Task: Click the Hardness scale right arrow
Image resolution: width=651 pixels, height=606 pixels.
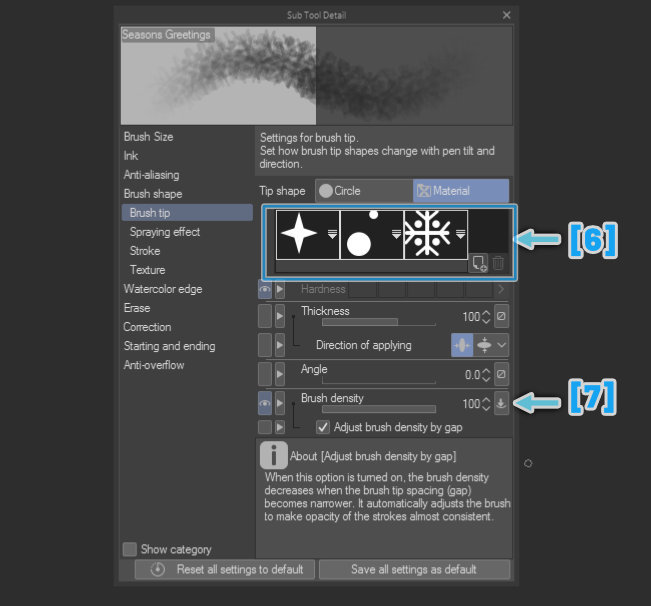Action: [501, 289]
